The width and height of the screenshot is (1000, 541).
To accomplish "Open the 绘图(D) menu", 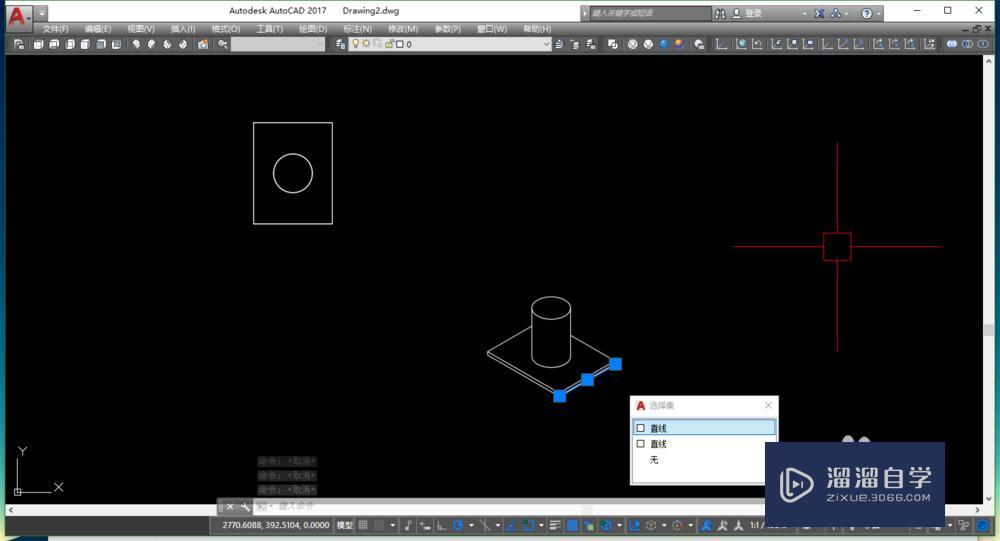I will (x=312, y=29).
